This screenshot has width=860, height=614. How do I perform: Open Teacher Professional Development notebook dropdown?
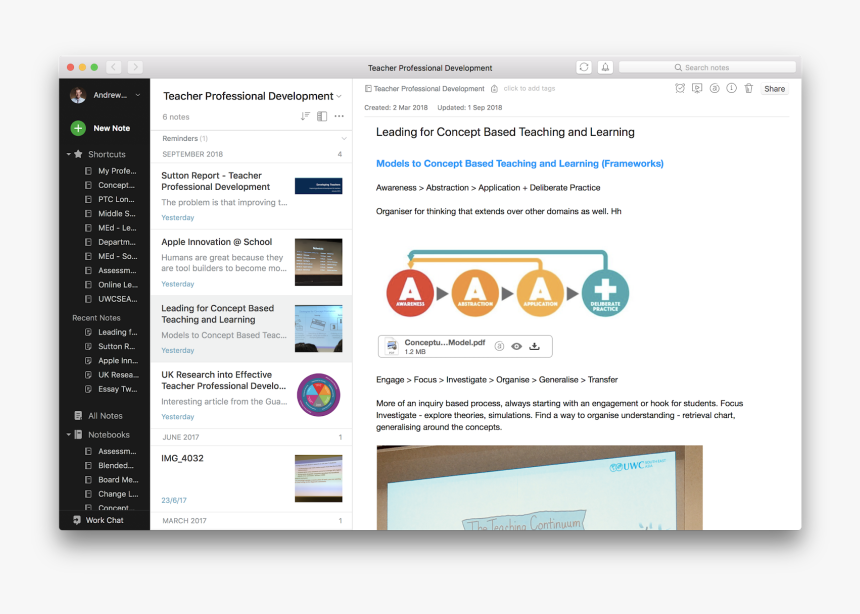coord(339,96)
